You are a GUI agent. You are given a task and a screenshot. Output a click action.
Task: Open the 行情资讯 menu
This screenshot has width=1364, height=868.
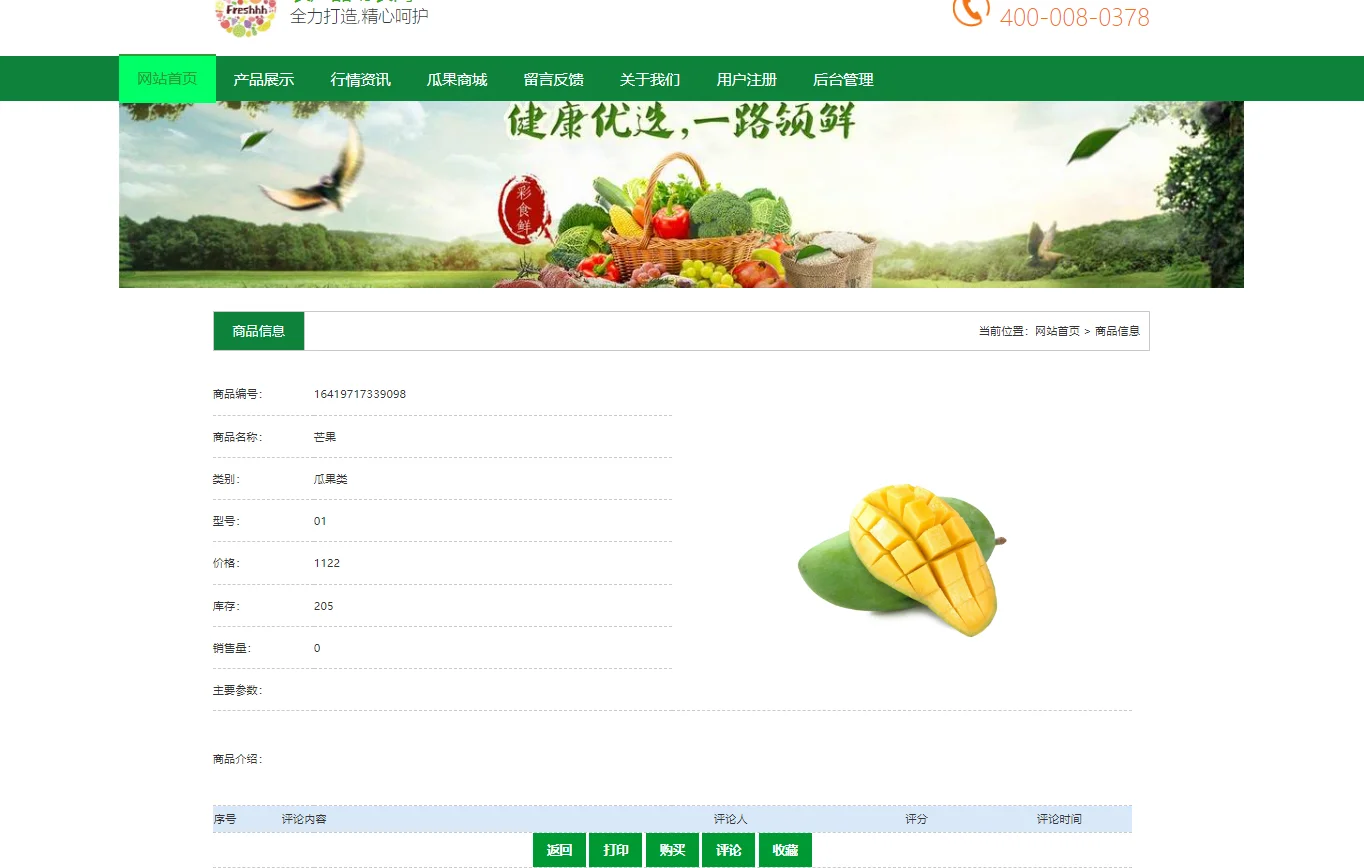(360, 78)
